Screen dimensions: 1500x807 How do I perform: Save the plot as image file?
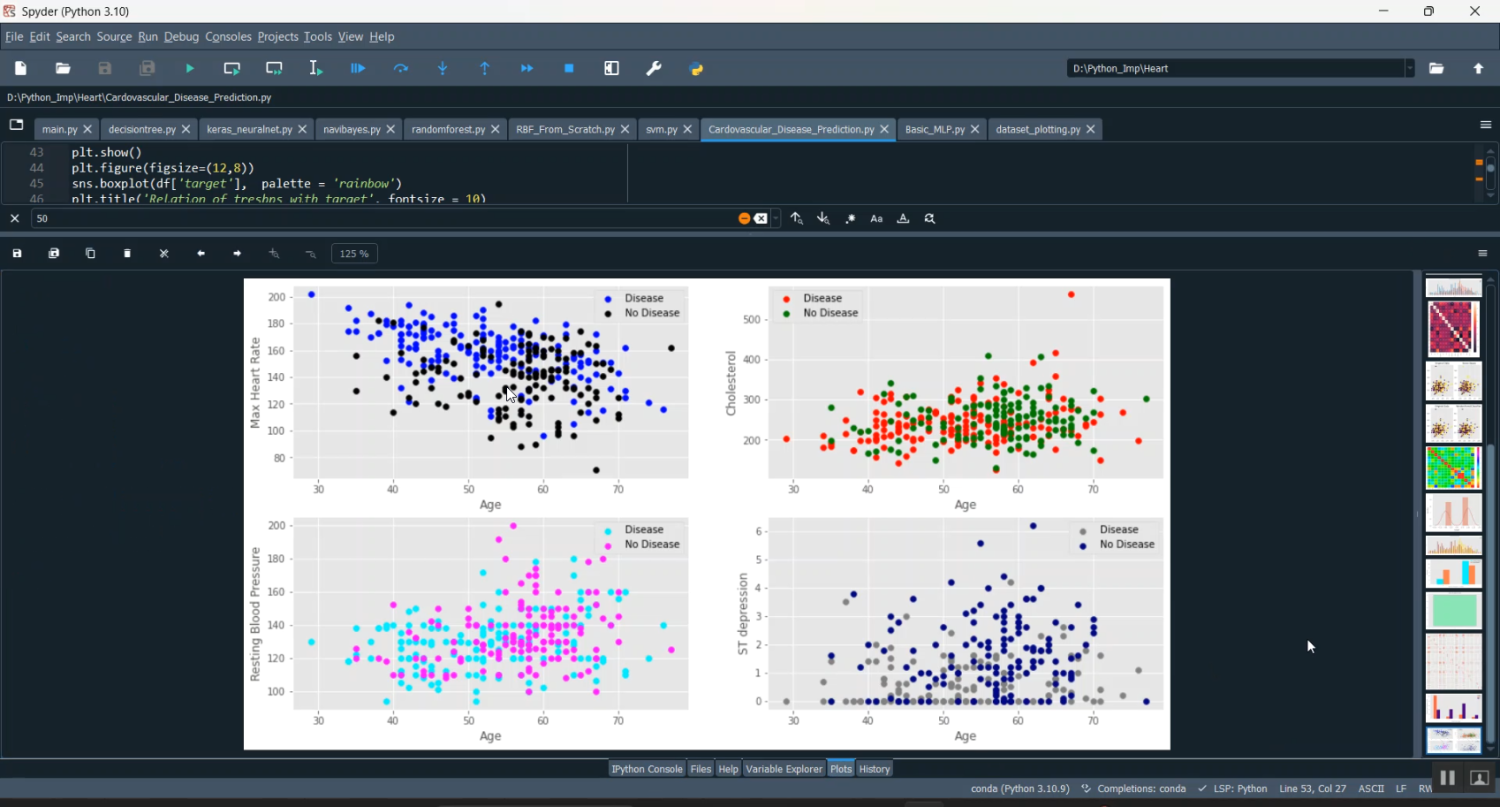point(17,254)
